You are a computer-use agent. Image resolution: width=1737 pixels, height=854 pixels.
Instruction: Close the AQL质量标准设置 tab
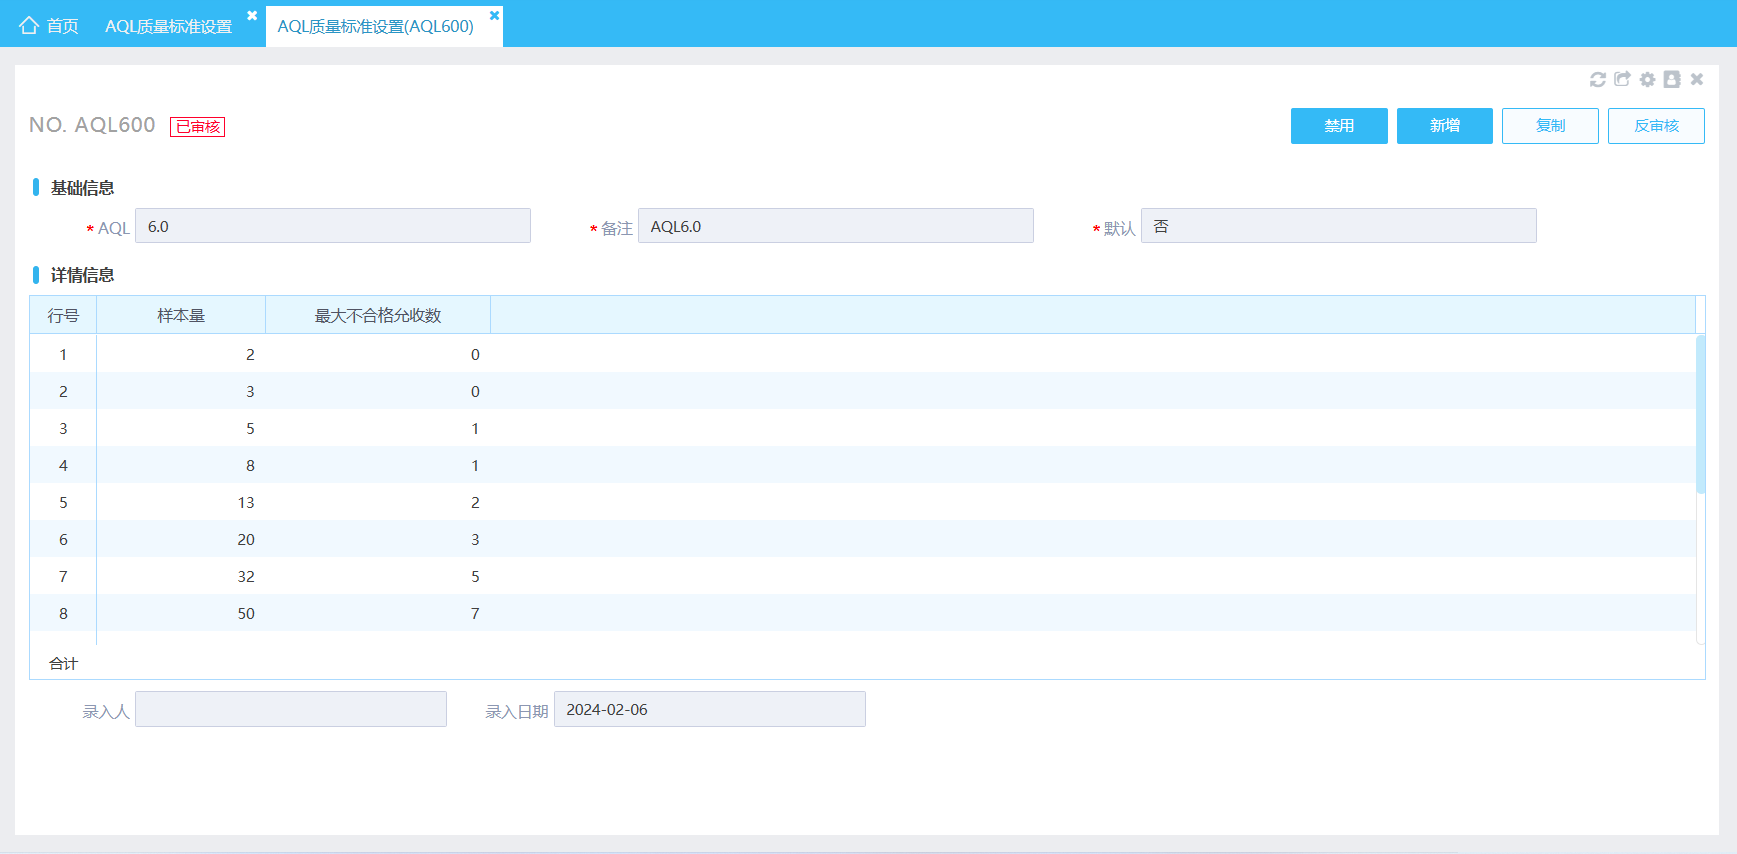click(252, 15)
